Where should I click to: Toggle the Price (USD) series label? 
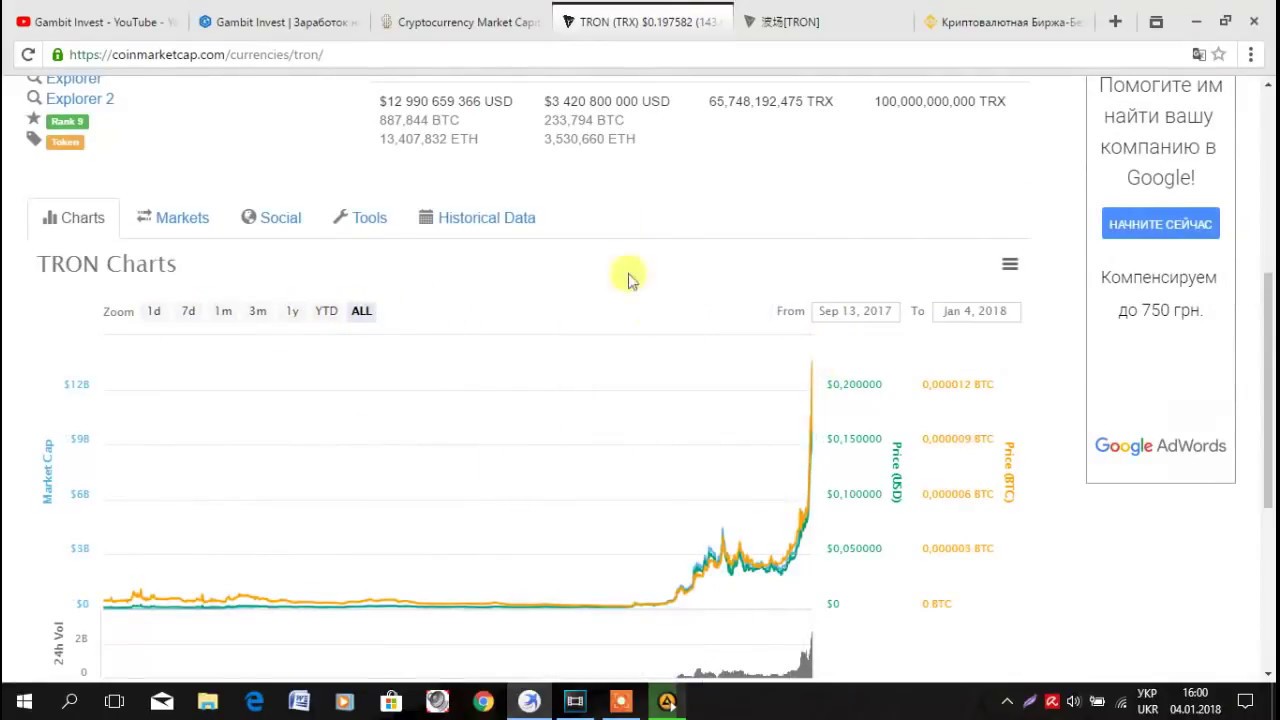click(x=897, y=471)
